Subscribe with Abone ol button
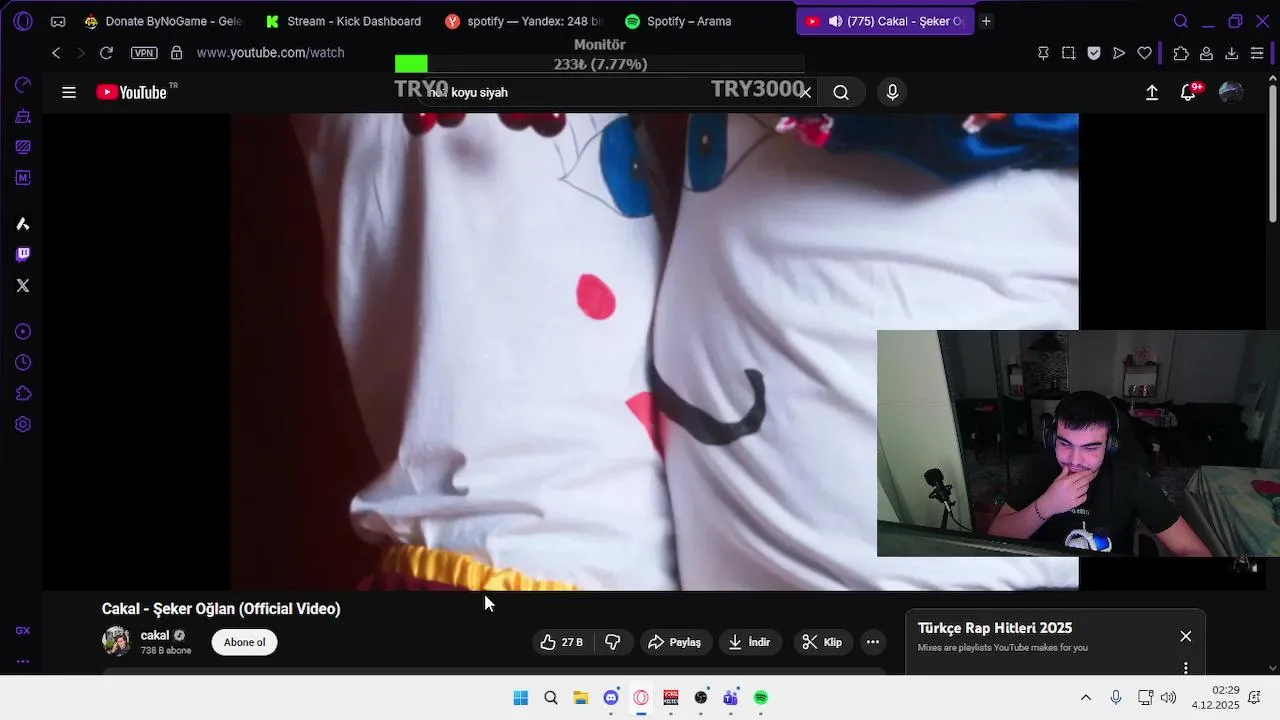The height and width of the screenshot is (720, 1280). click(244, 642)
